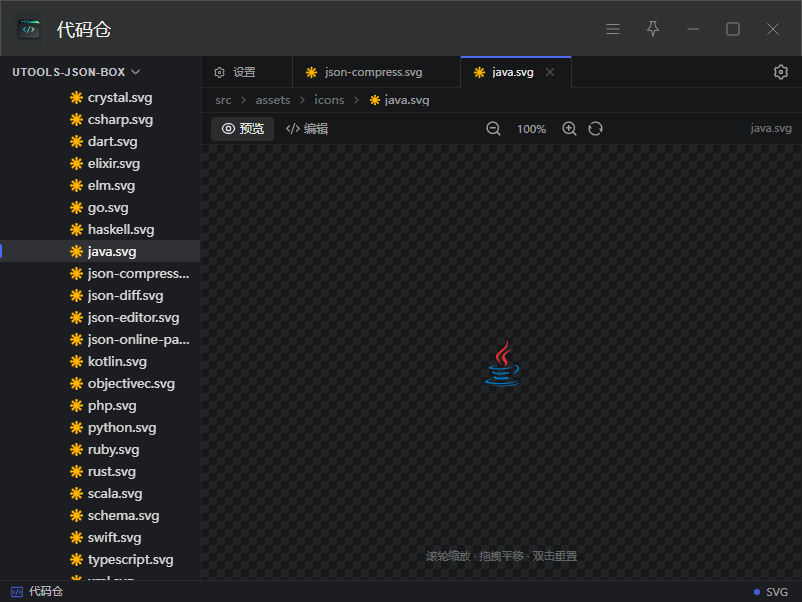Open json-diff.svg in file tree
The width and height of the screenshot is (802, 602).
[x=100, y=296]
